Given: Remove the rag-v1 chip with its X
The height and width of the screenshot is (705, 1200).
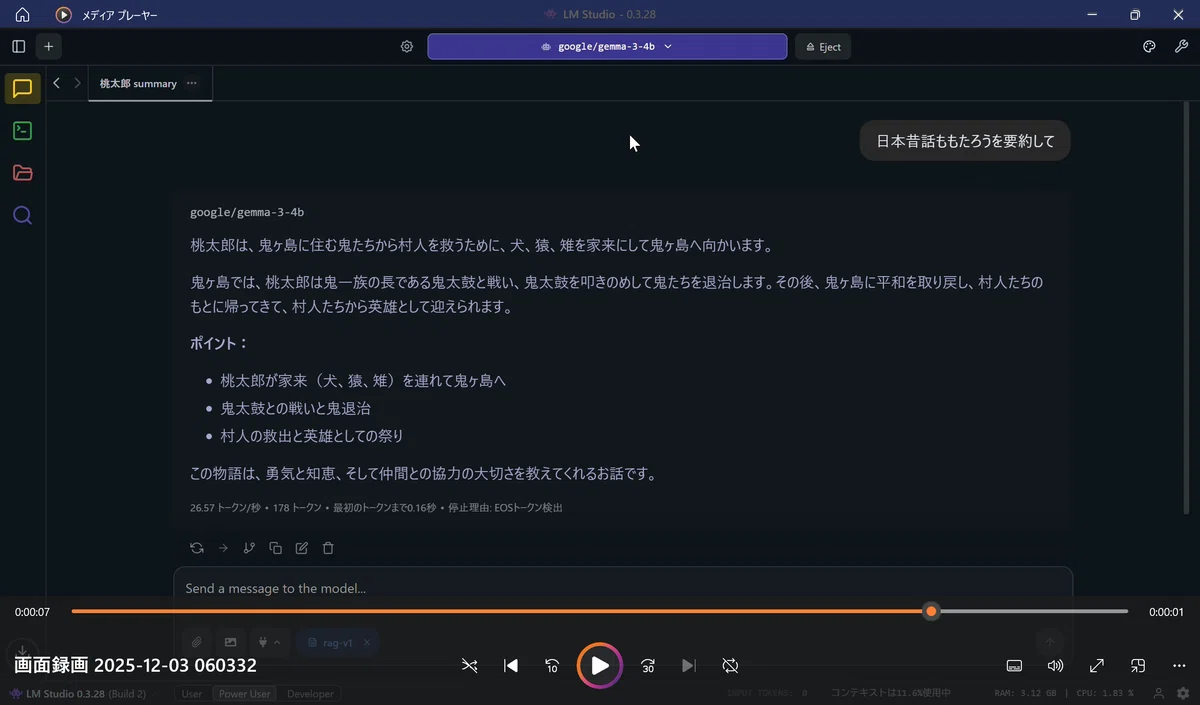Looking at the screenshot, I should tap(367, 642).
